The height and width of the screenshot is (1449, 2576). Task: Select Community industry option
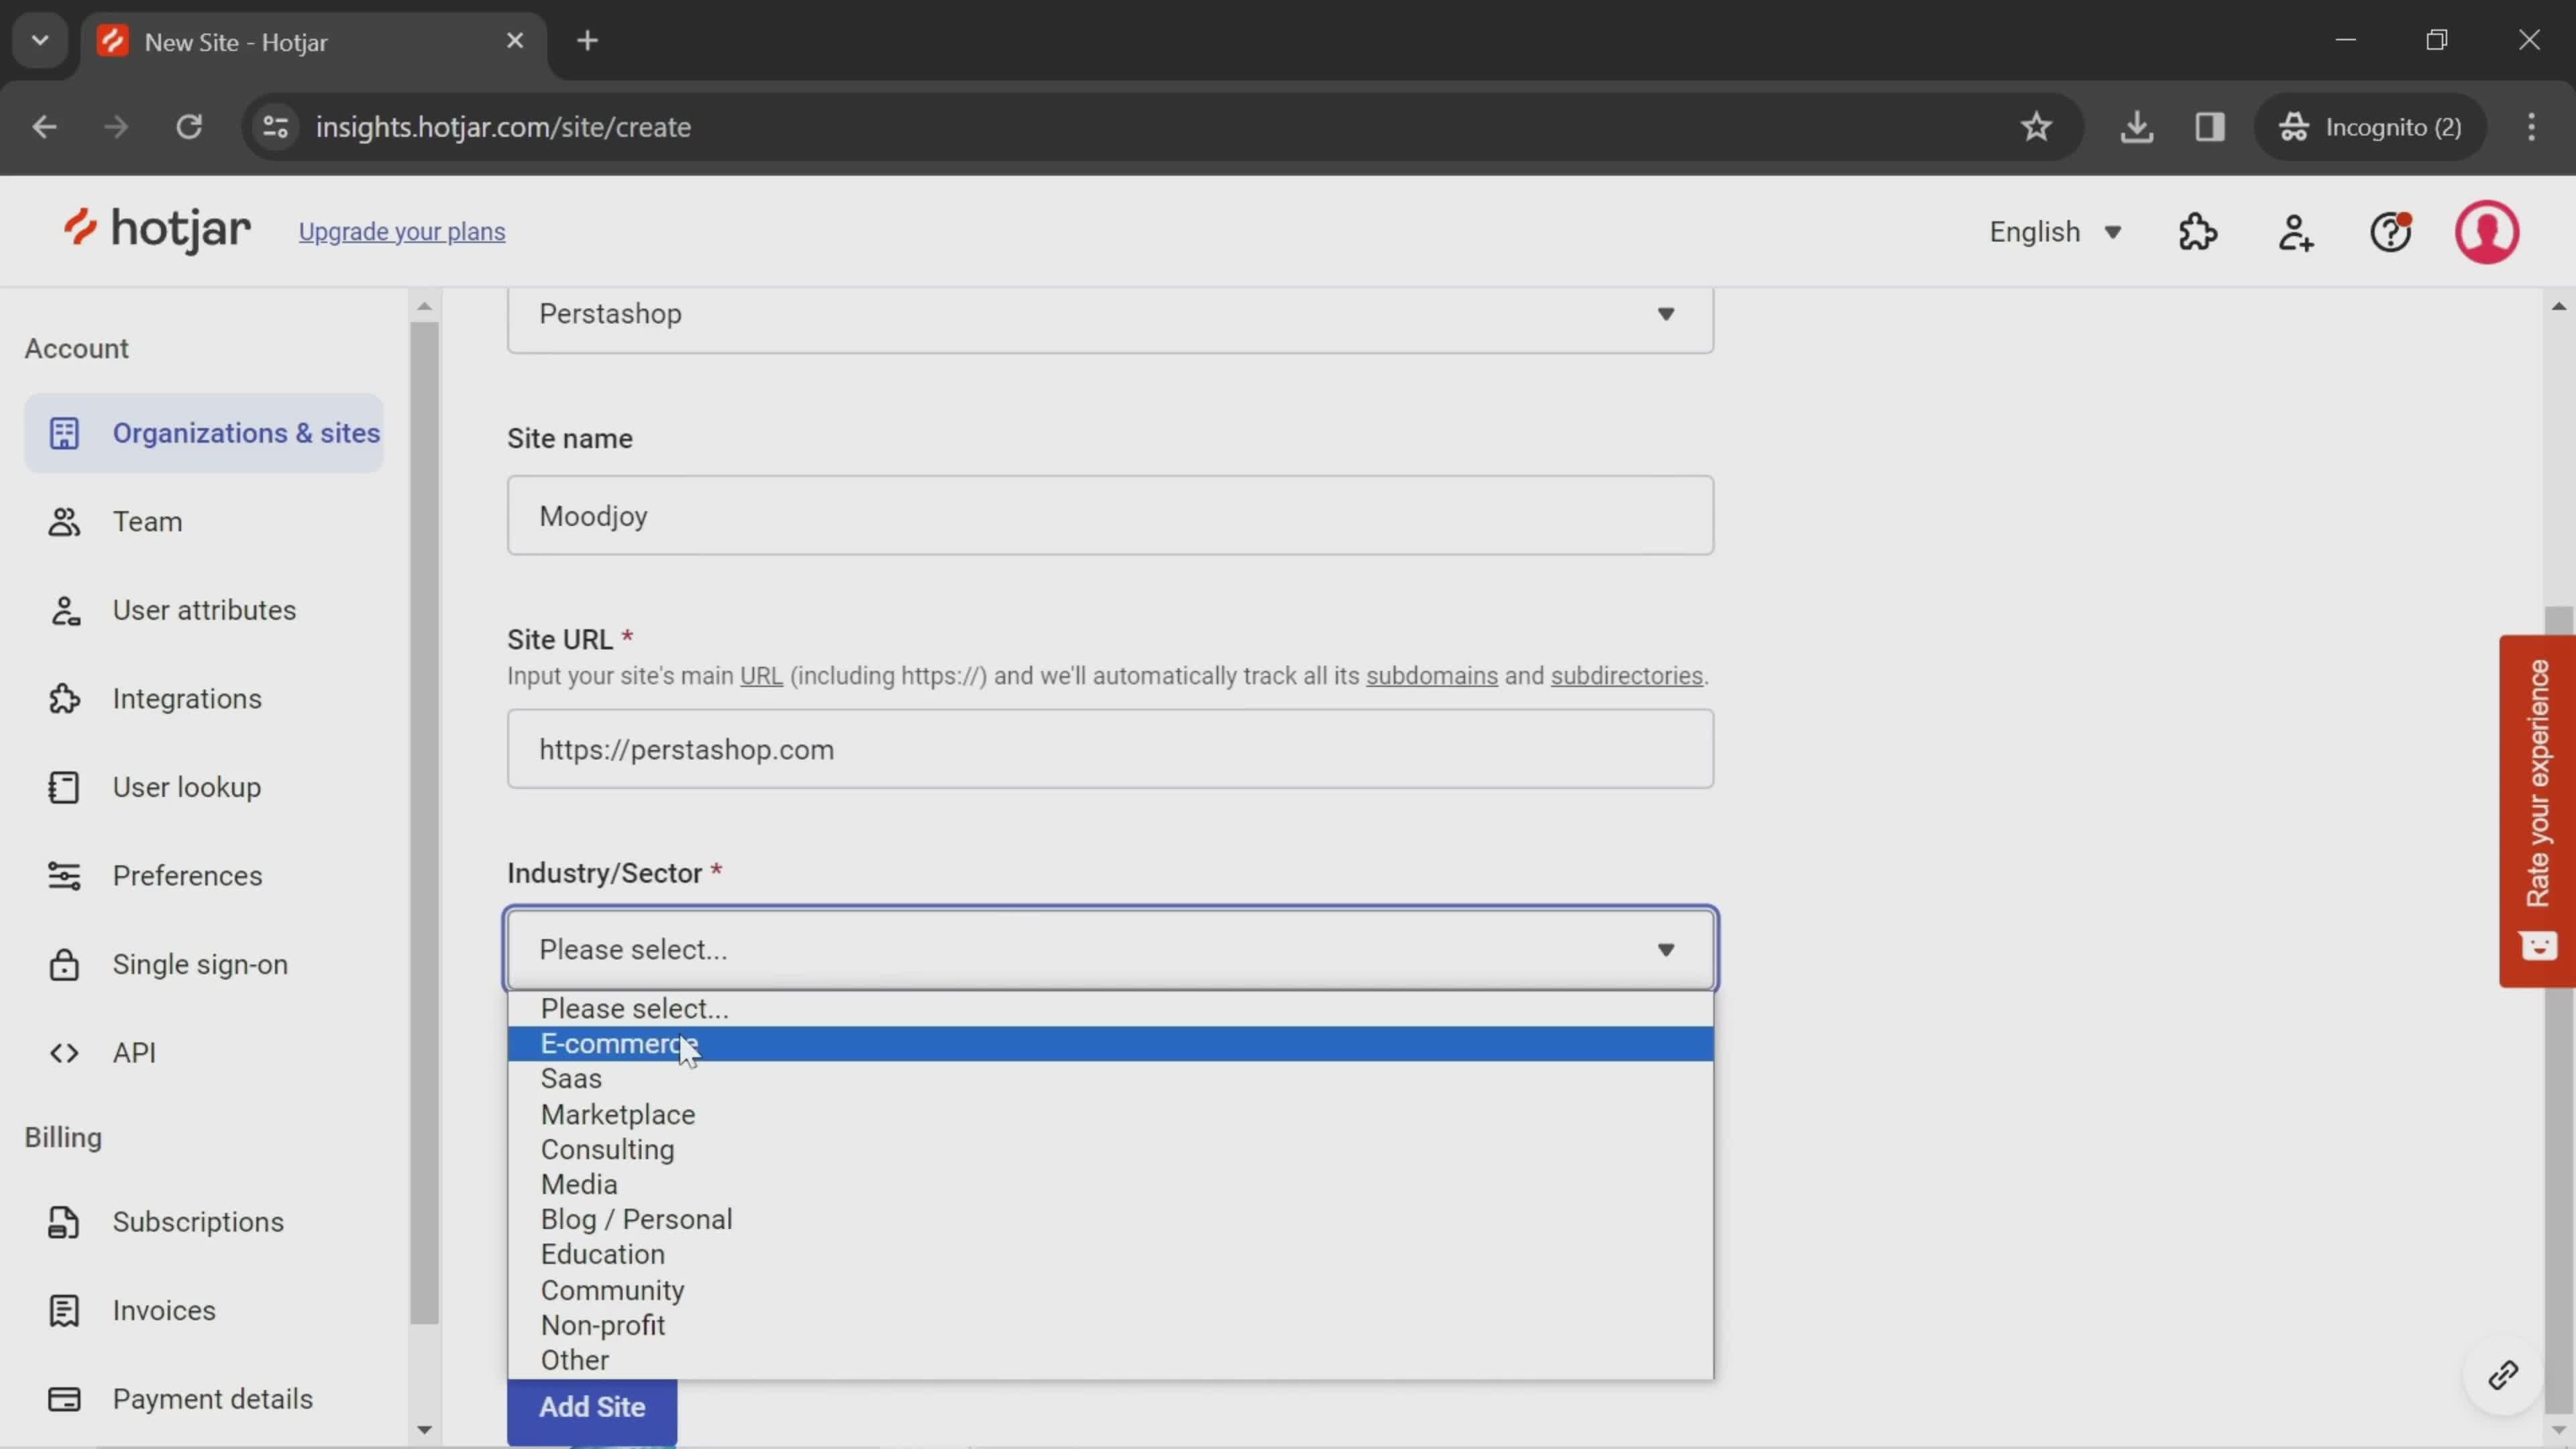[1110, 1291]
